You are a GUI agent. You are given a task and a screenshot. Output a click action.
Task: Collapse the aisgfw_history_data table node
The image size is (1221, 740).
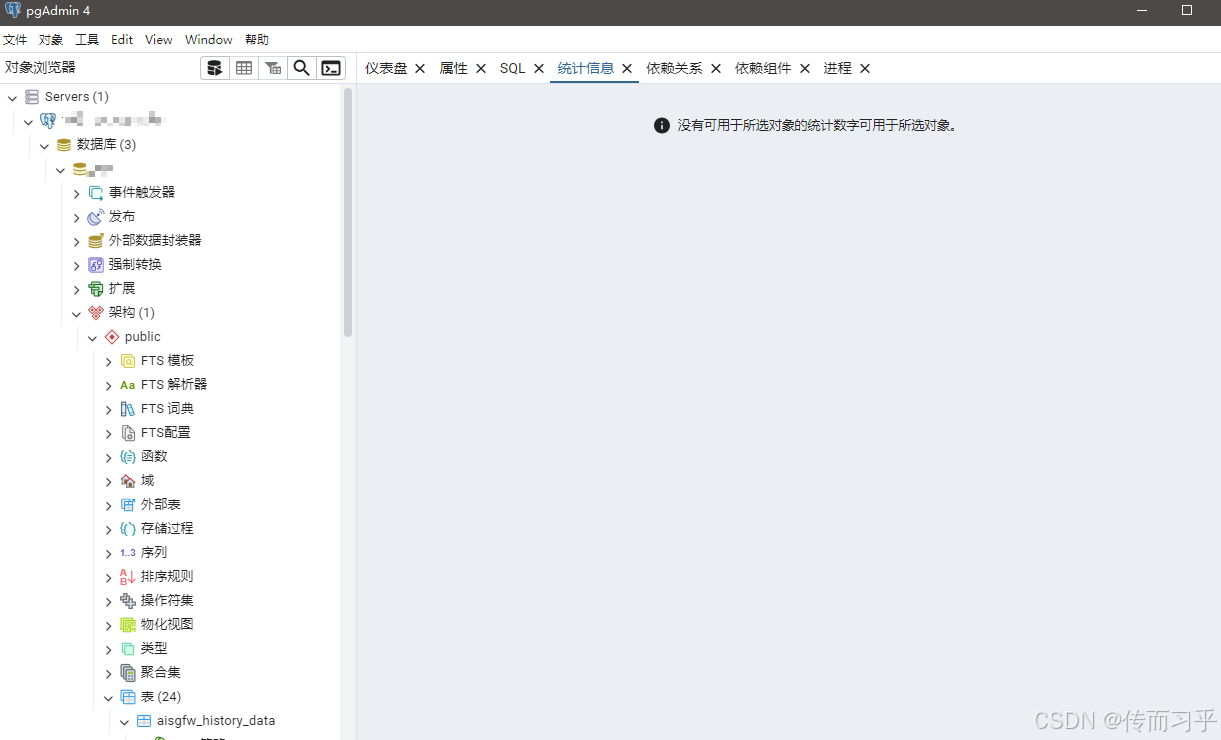pos(124,721)
